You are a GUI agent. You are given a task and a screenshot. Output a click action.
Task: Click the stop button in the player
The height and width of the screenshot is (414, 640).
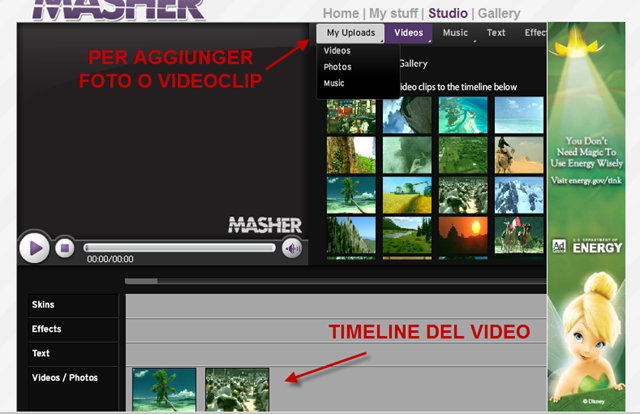[x=64, y=248]
